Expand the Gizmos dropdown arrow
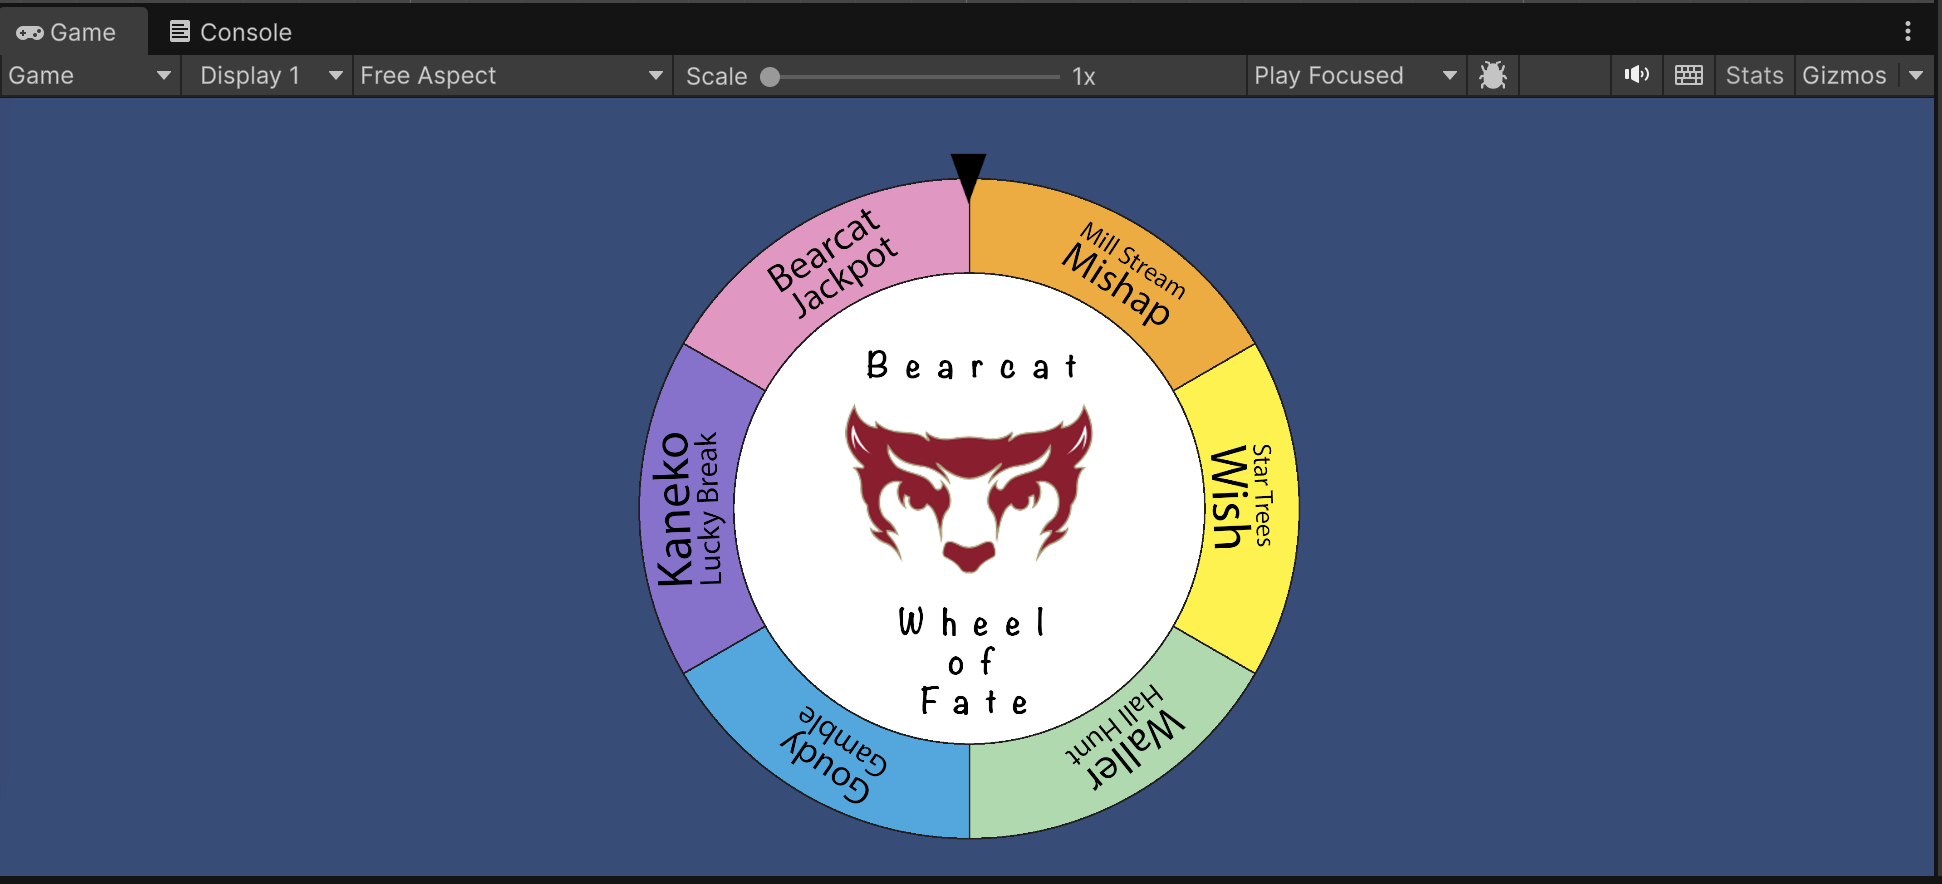The image size is (1942, 884). [1915, 75]
